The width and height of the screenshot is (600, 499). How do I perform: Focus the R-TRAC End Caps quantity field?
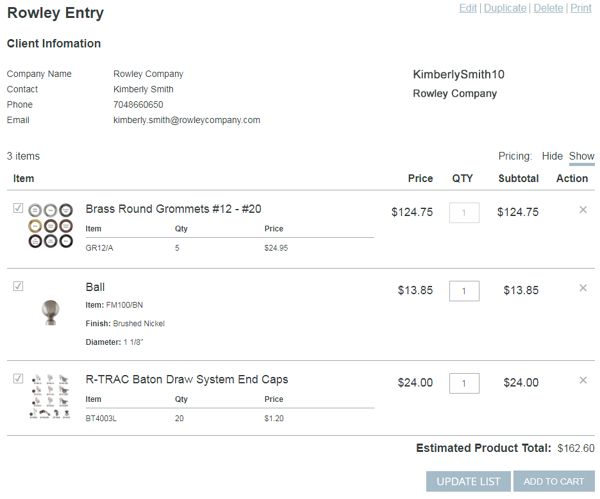coord(464,383)
